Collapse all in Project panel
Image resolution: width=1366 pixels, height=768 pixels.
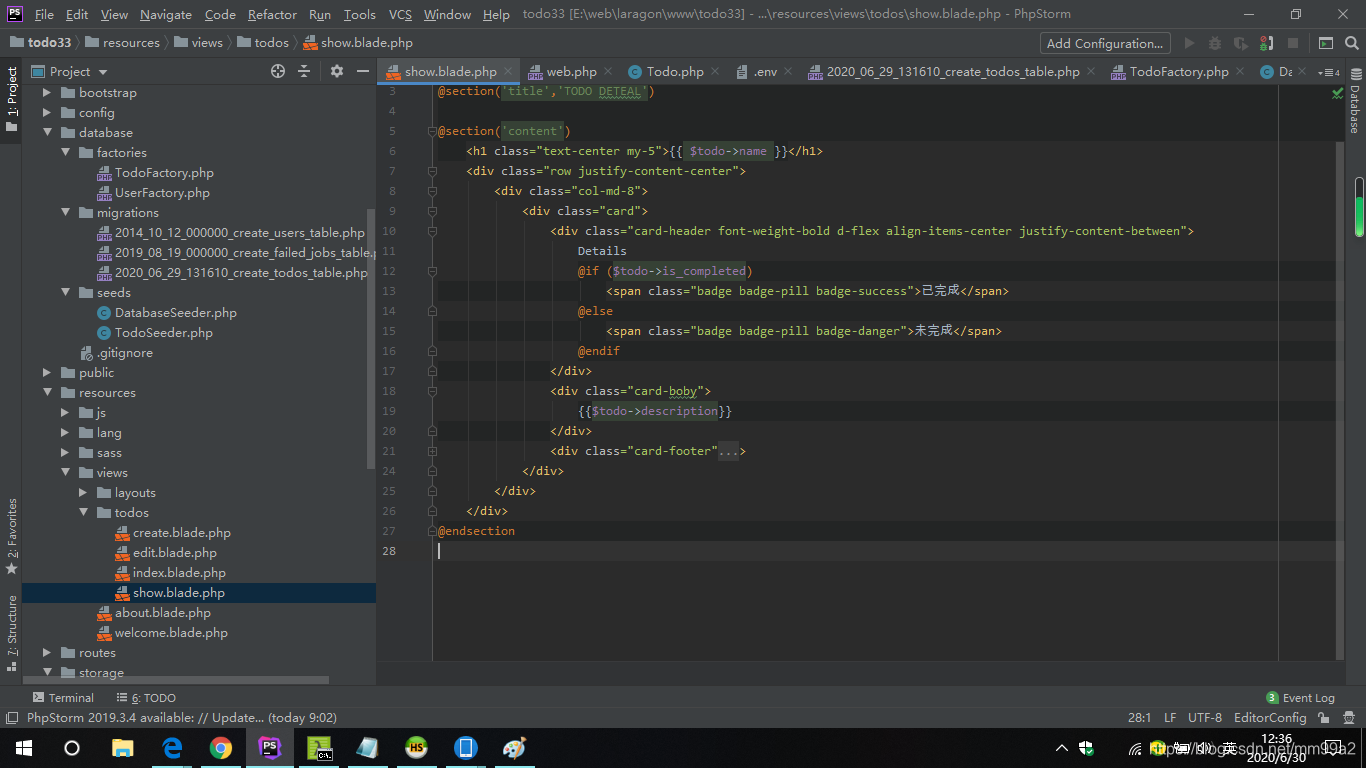click(304, 71)
